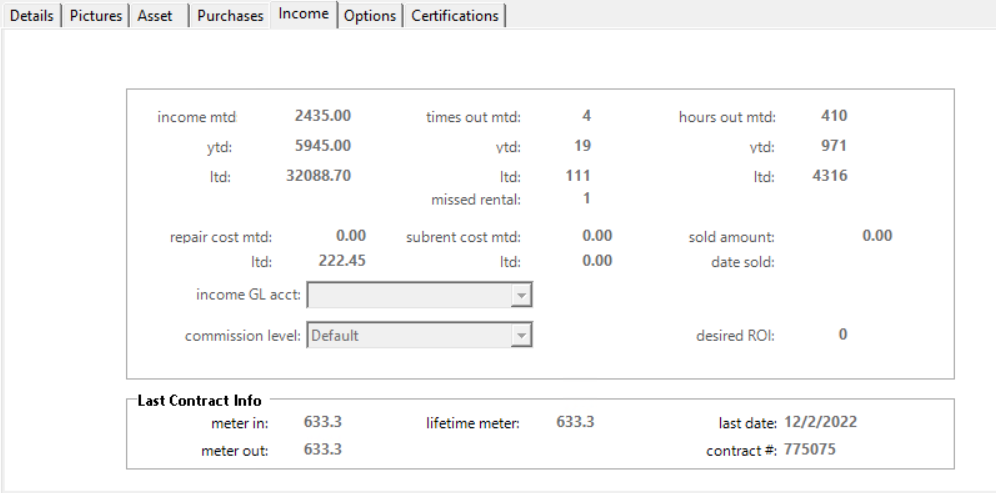Click the date sold label
The image size is (996, 493).
[743, 262]
